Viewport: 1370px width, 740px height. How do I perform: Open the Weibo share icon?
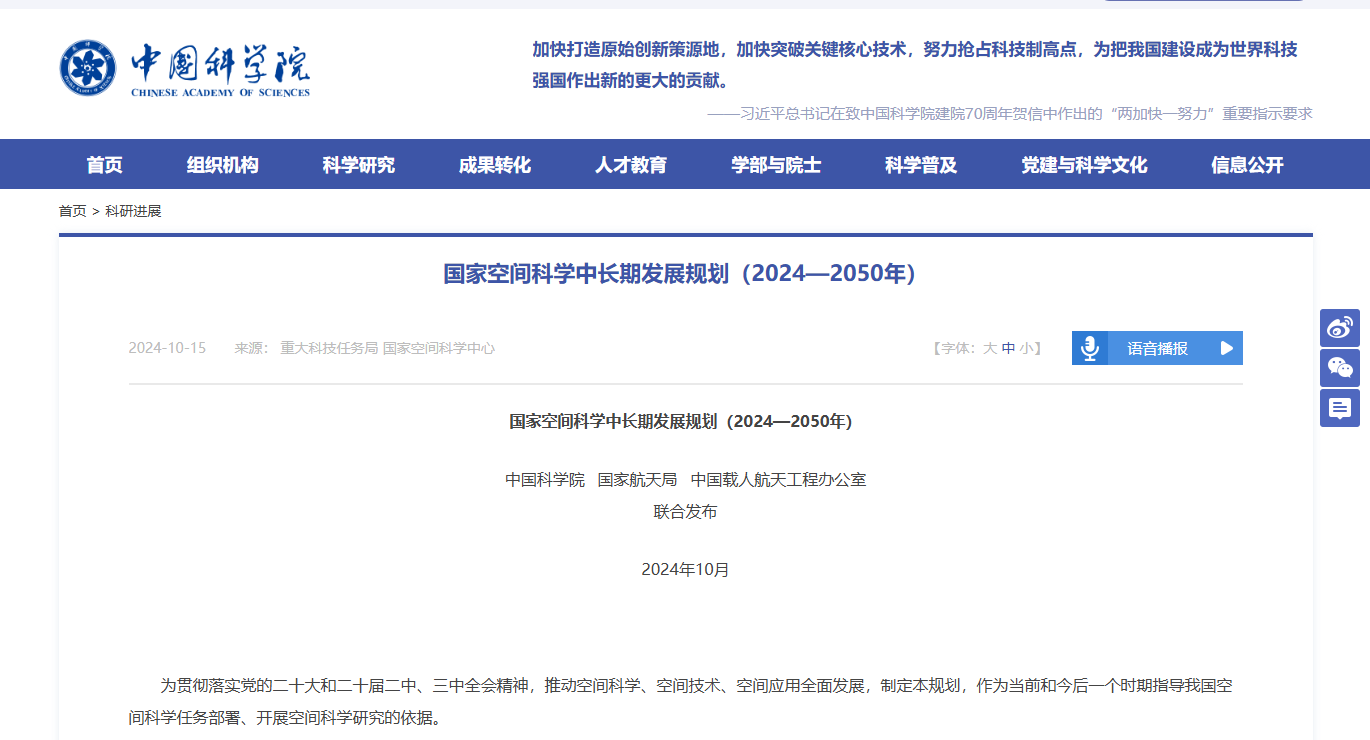[1340, 328]
